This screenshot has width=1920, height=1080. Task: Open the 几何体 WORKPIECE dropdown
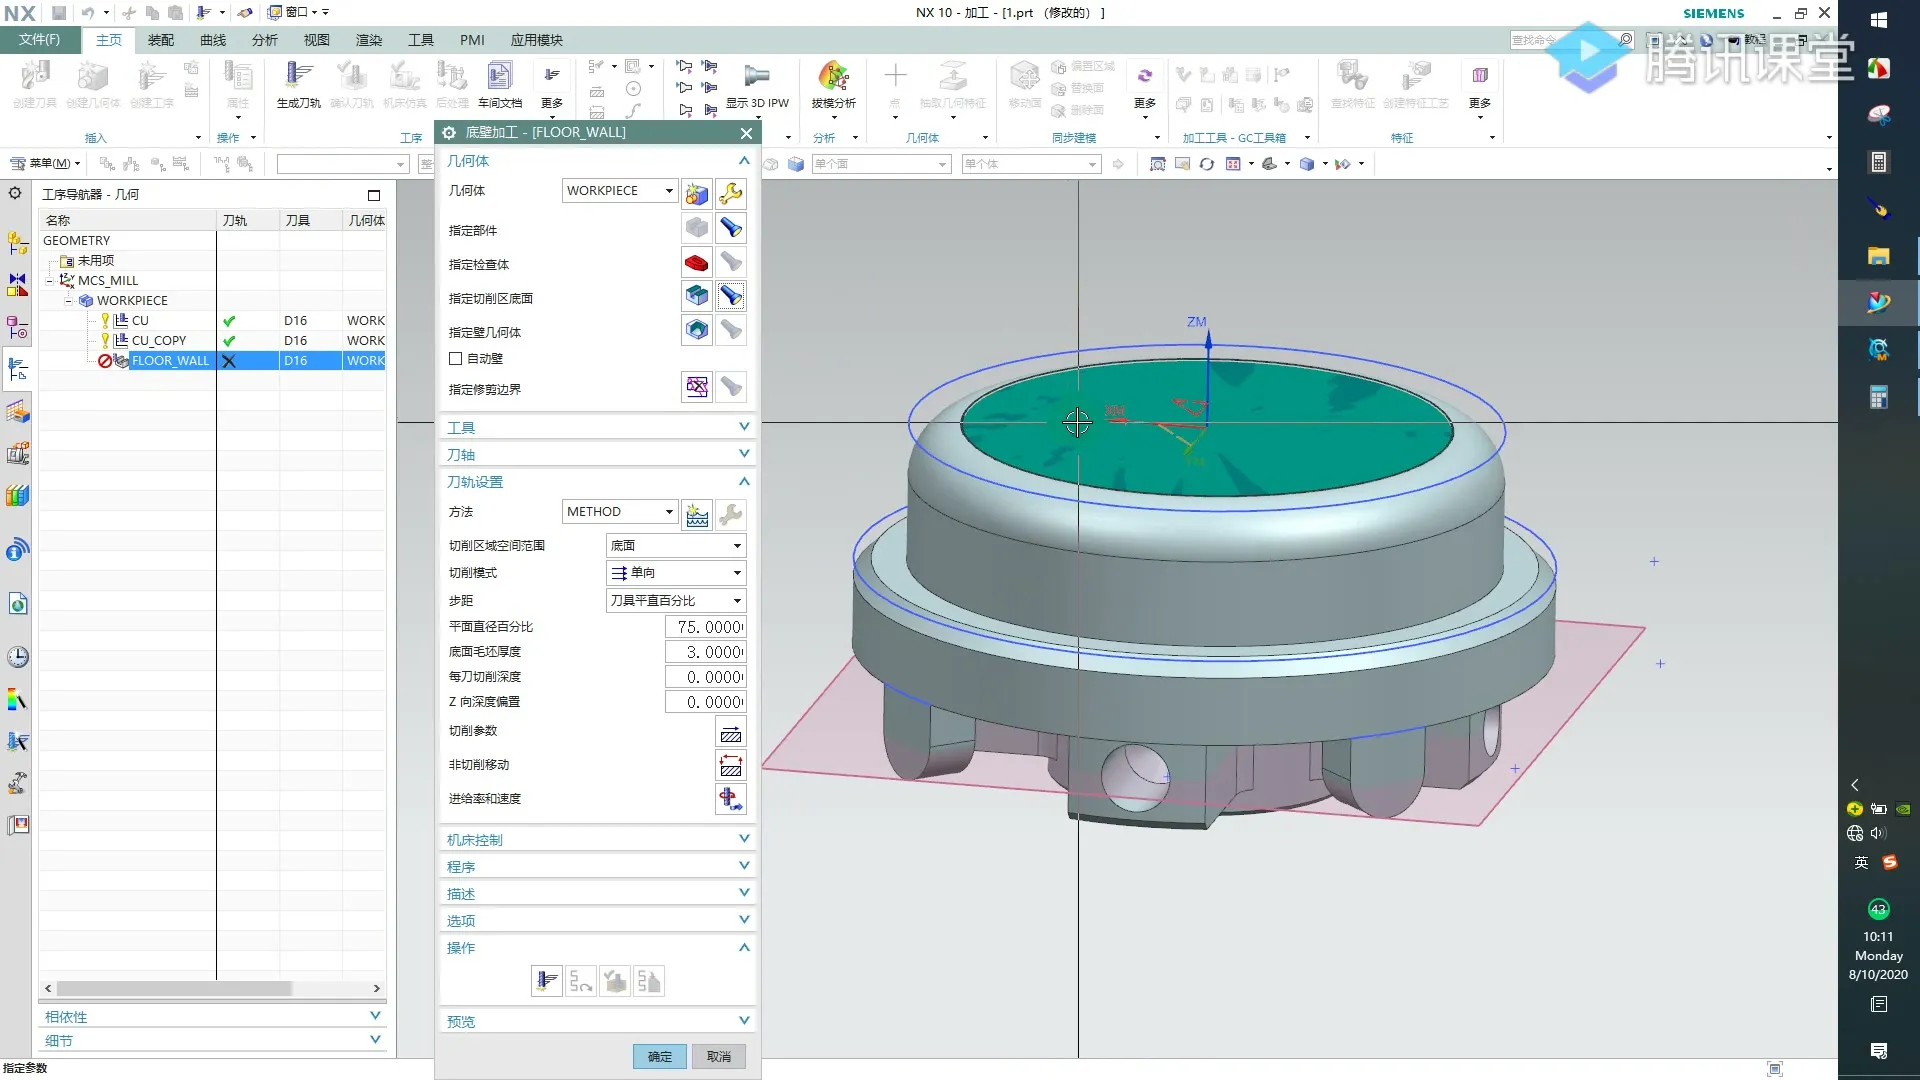(620, 190)
